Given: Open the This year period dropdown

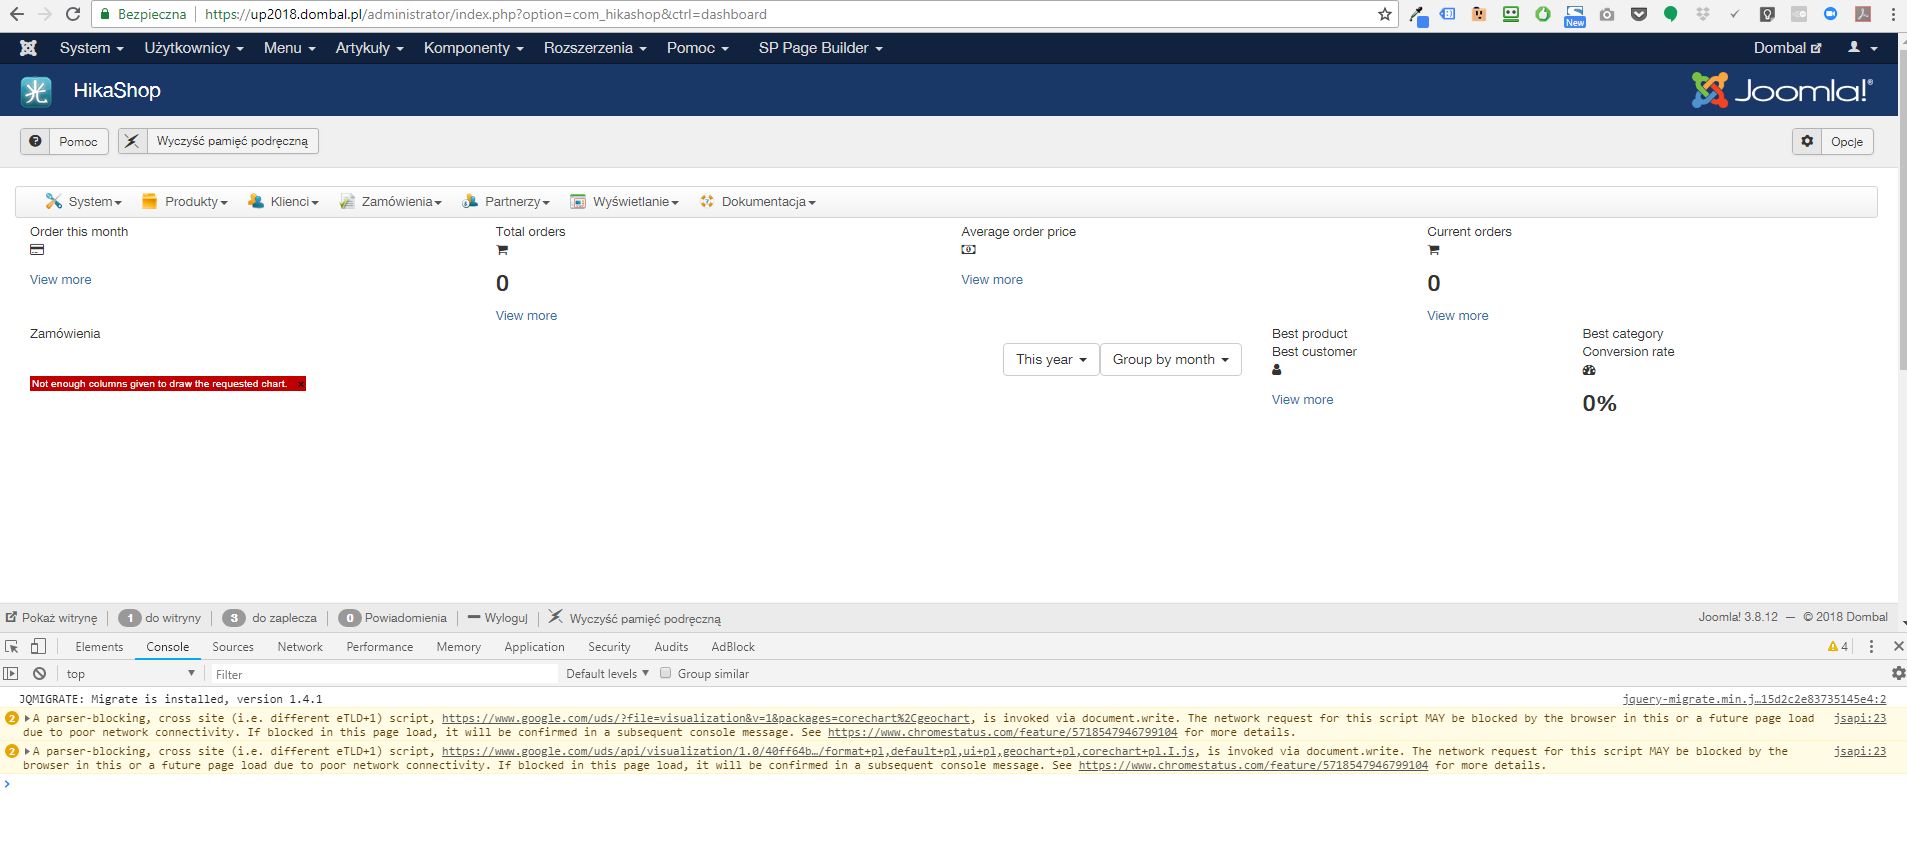Looking at the screenshot, I should [x=1051, y=360].
